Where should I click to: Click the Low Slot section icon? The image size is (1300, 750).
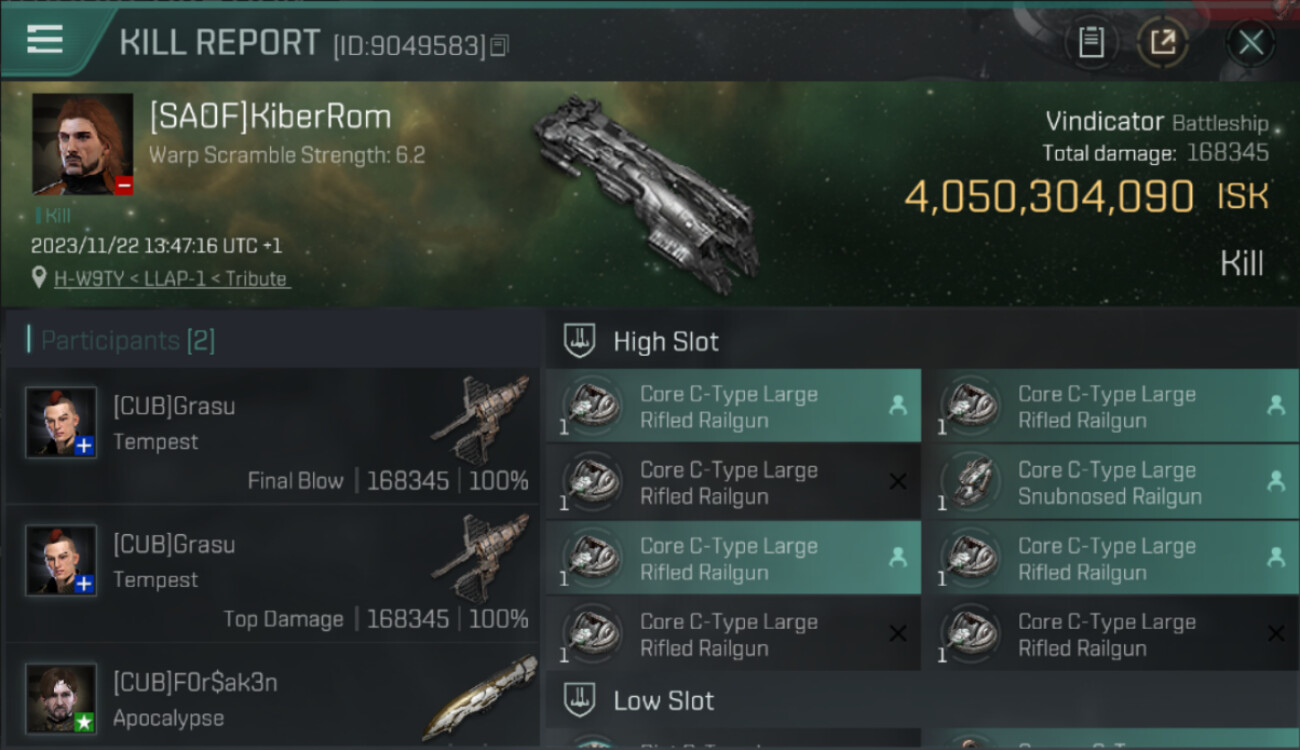(579, 700)
